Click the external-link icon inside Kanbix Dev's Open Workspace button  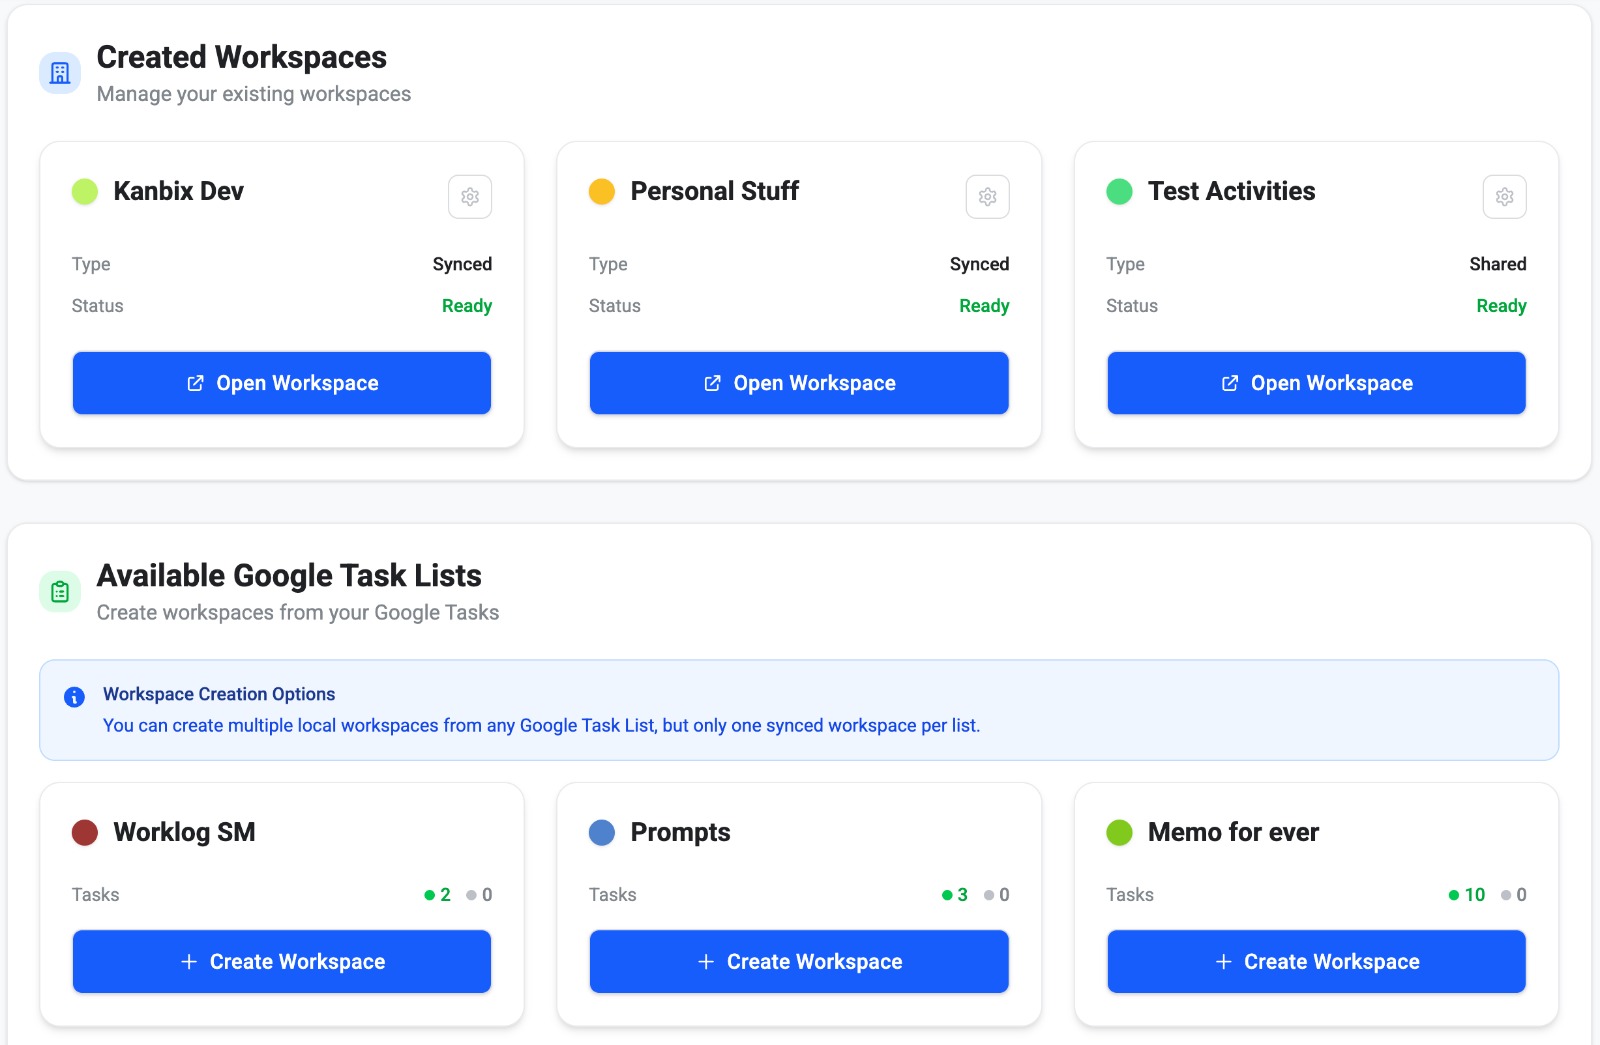[194, 382]
